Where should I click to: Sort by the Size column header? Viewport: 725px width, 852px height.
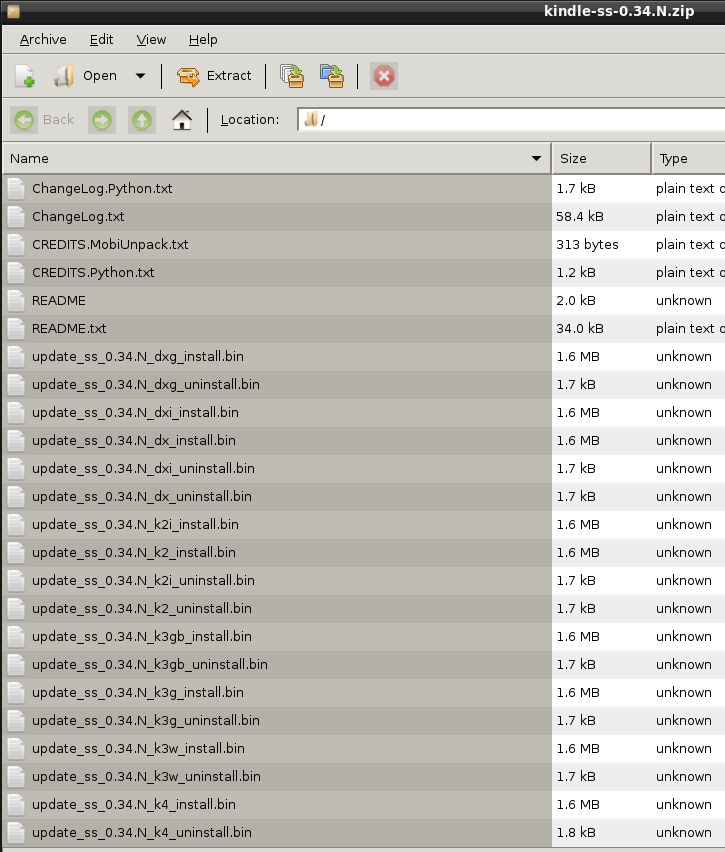coord(601,159)
